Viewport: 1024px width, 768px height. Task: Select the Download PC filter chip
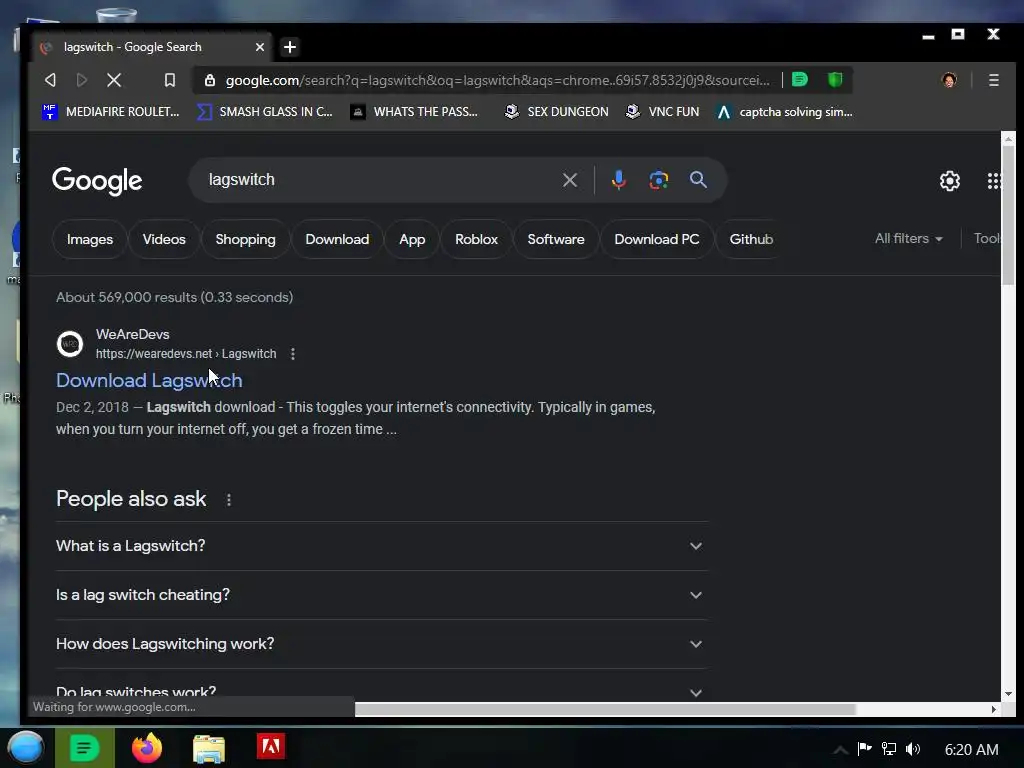click(656, 240)
